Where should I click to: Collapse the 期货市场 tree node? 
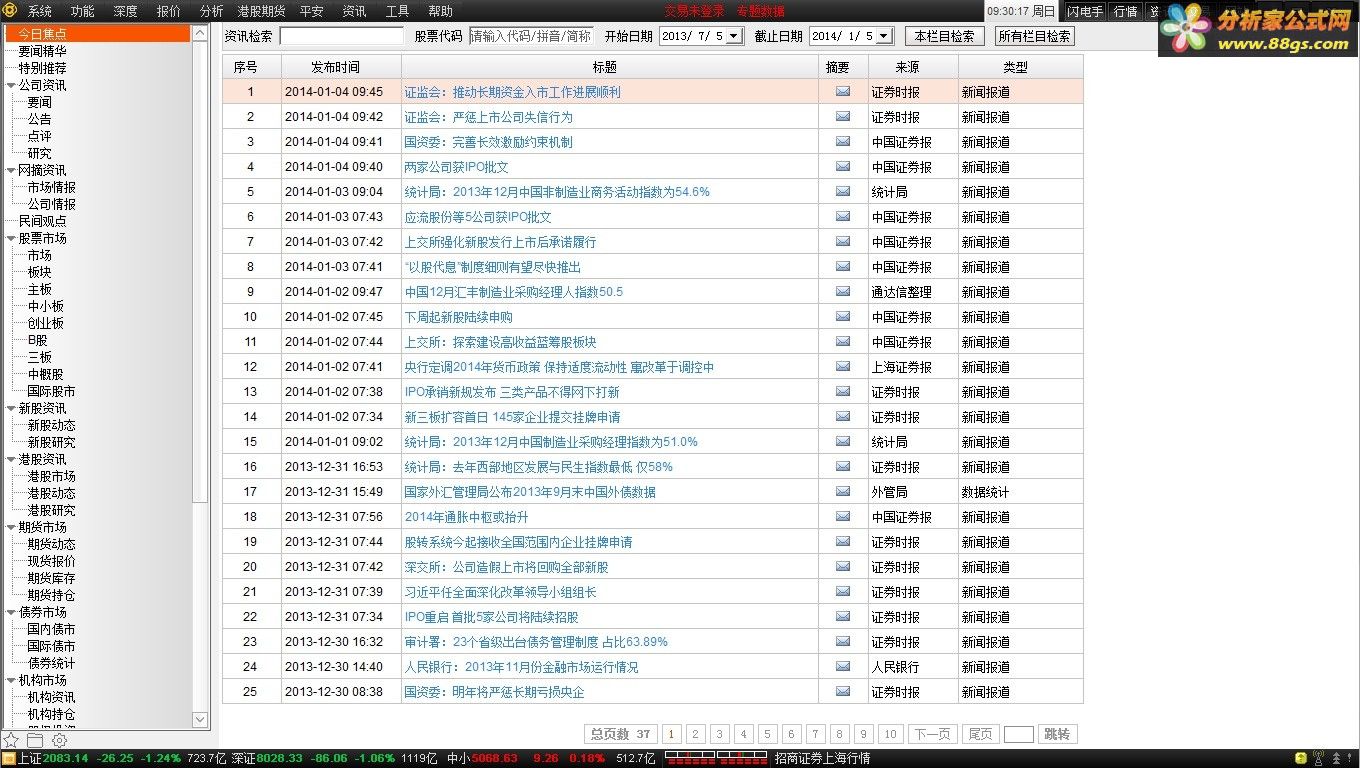[11, 527]
